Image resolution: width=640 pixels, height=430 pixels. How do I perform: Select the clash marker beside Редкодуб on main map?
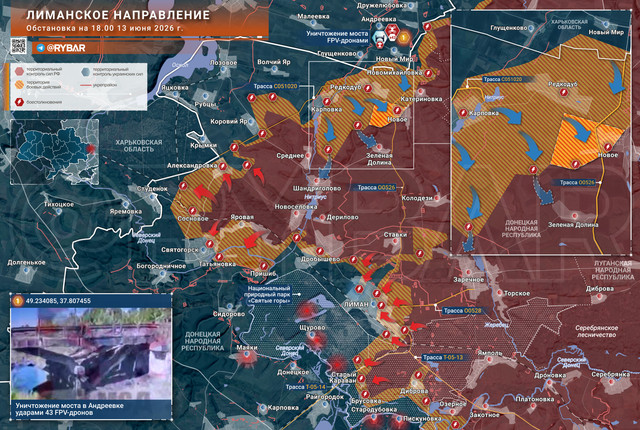pos(368,88)
